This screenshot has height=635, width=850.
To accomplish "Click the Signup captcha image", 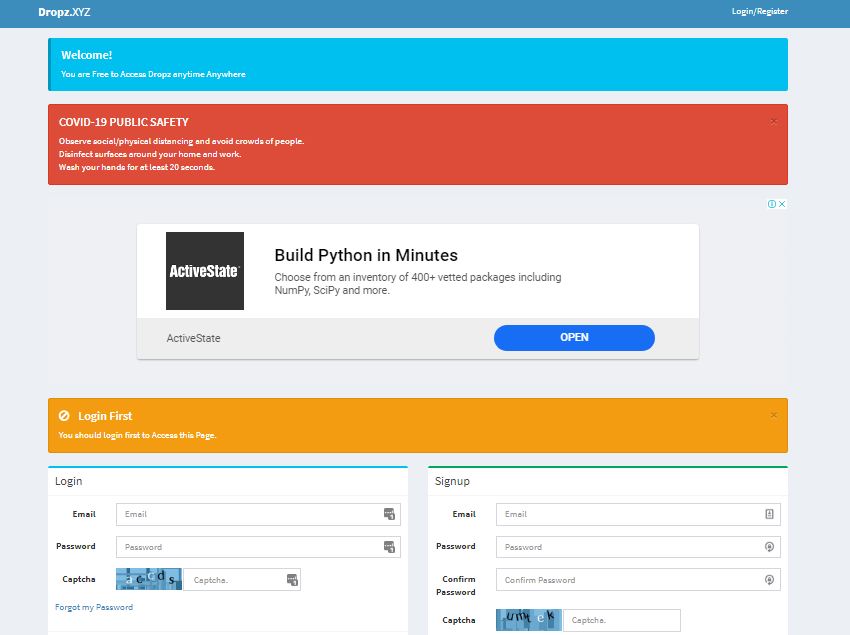I will point(529,620).
